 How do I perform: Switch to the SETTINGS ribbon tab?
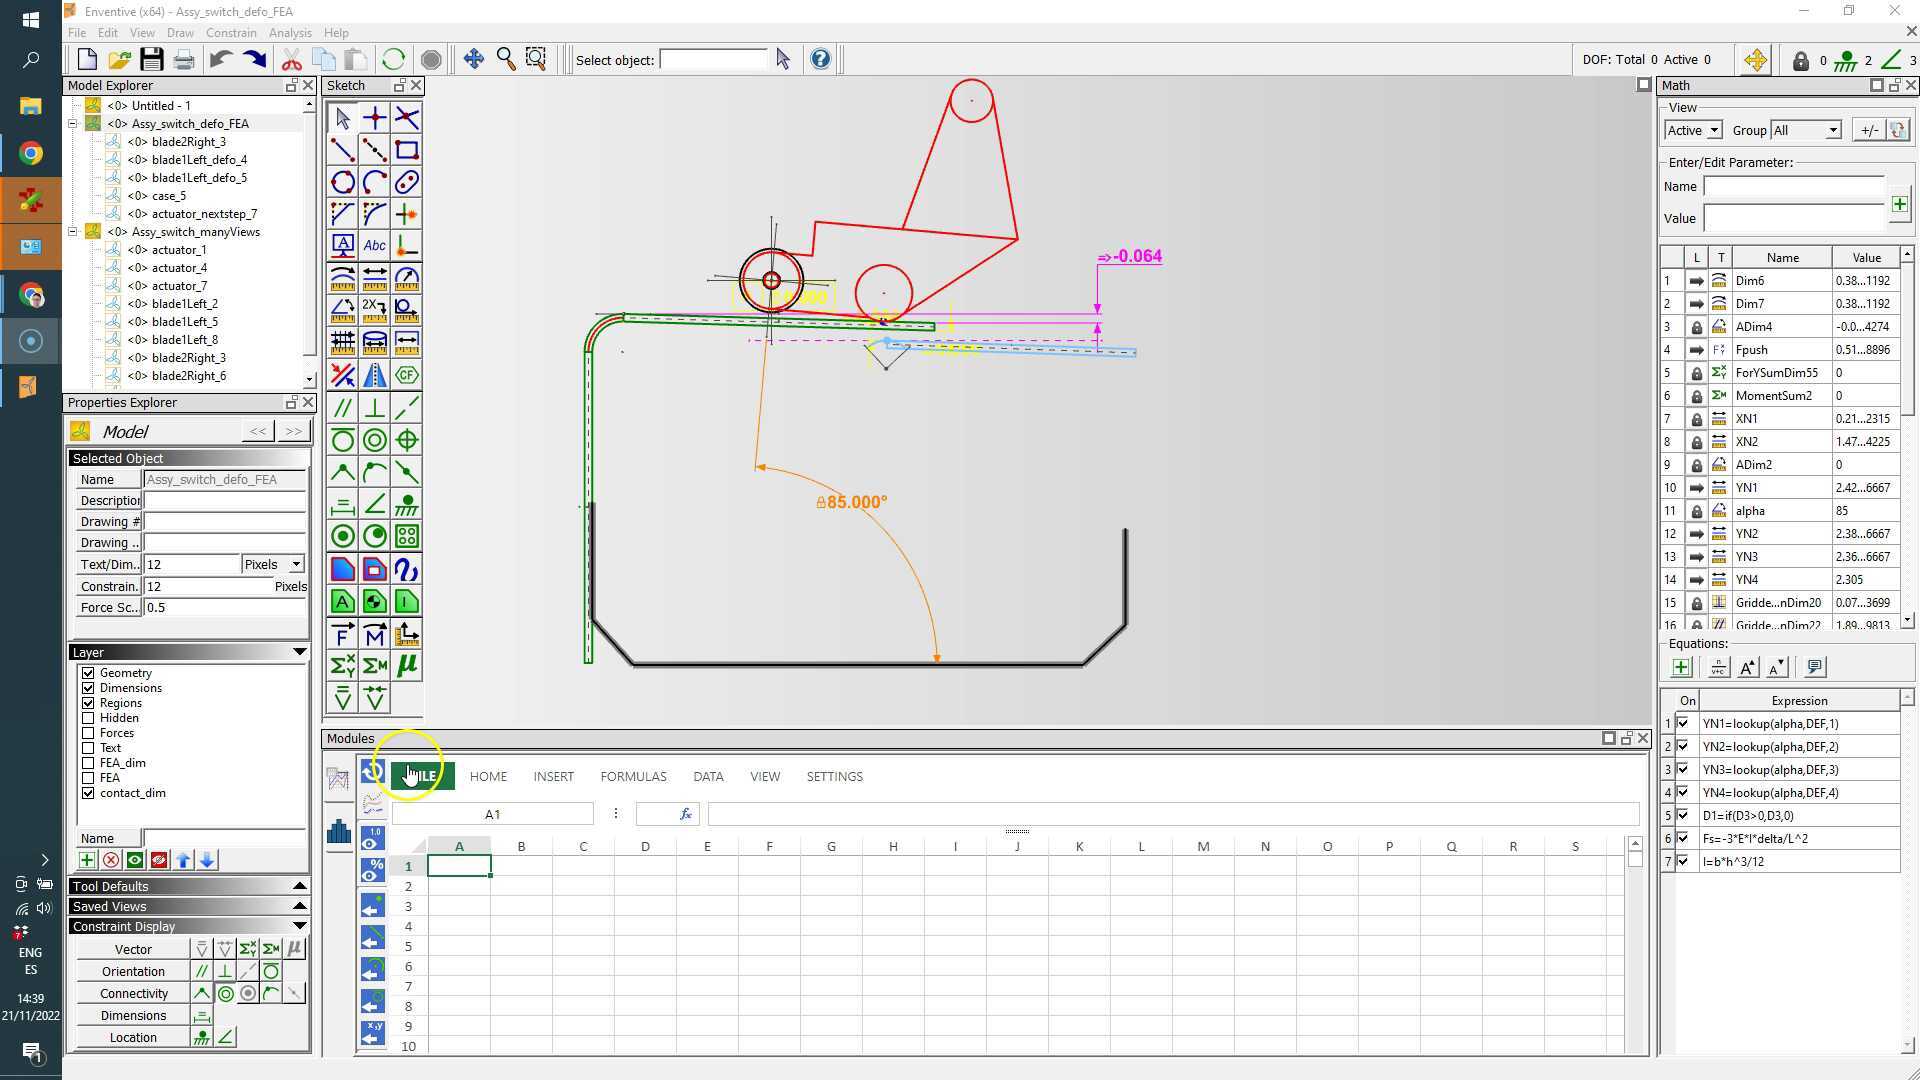834,776
